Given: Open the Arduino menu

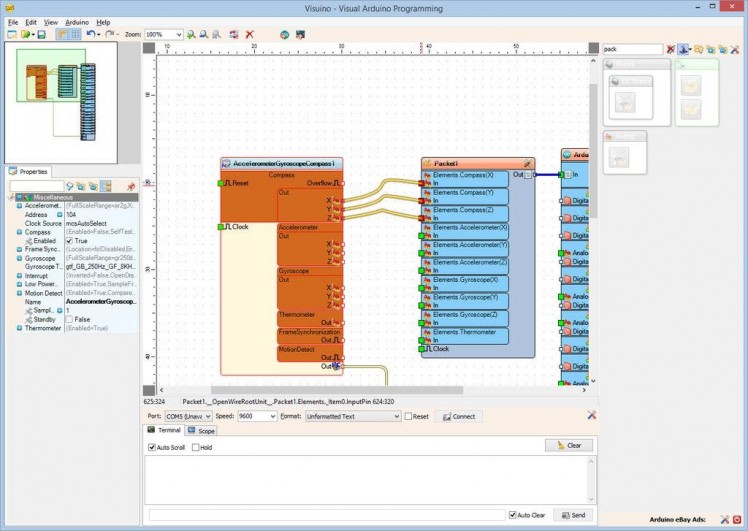Looking at the screenshot, I should (77, 21).
